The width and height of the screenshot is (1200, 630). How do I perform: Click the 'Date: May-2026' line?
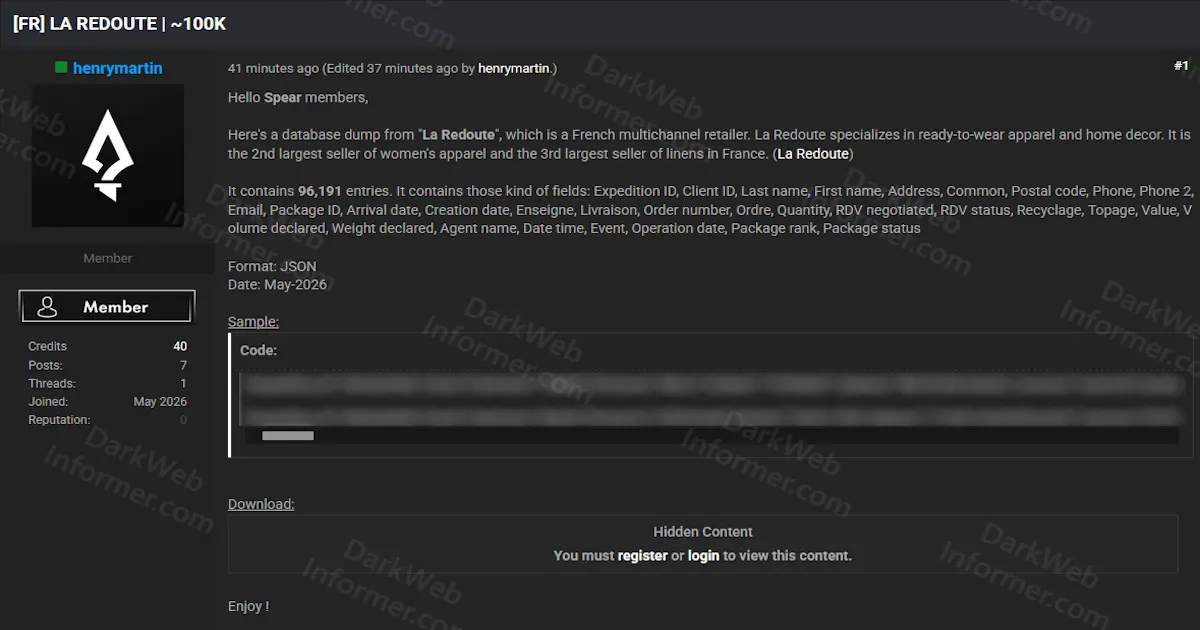277,285
